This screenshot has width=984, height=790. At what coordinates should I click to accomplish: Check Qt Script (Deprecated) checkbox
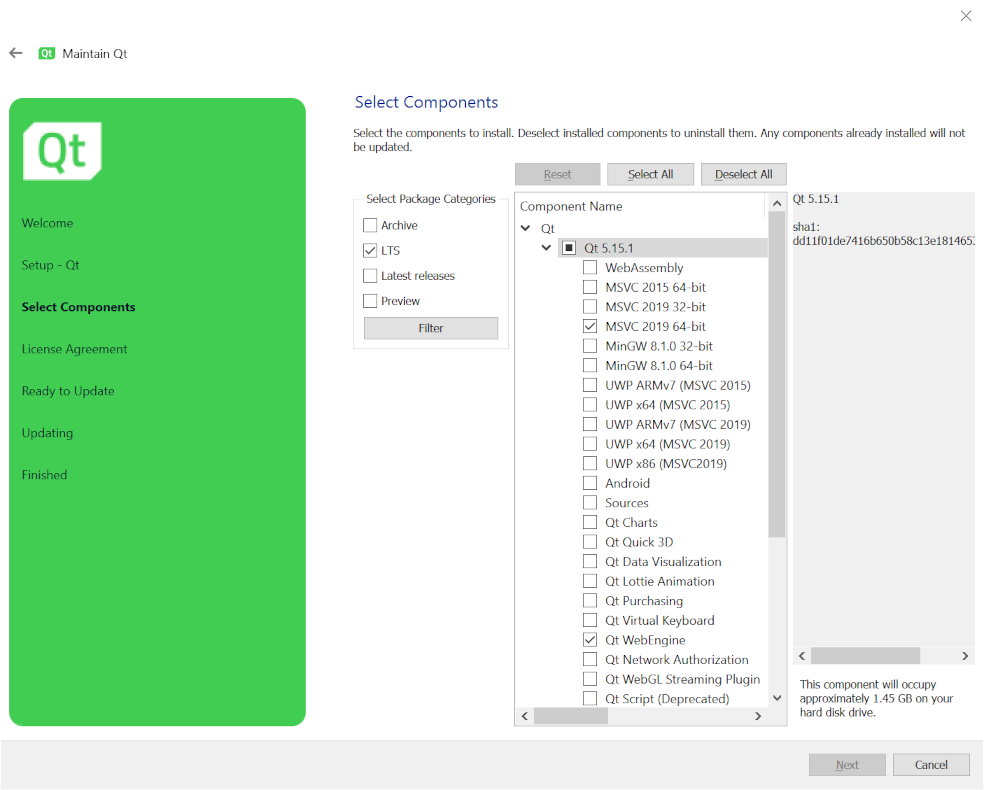[x=590, y=698]
